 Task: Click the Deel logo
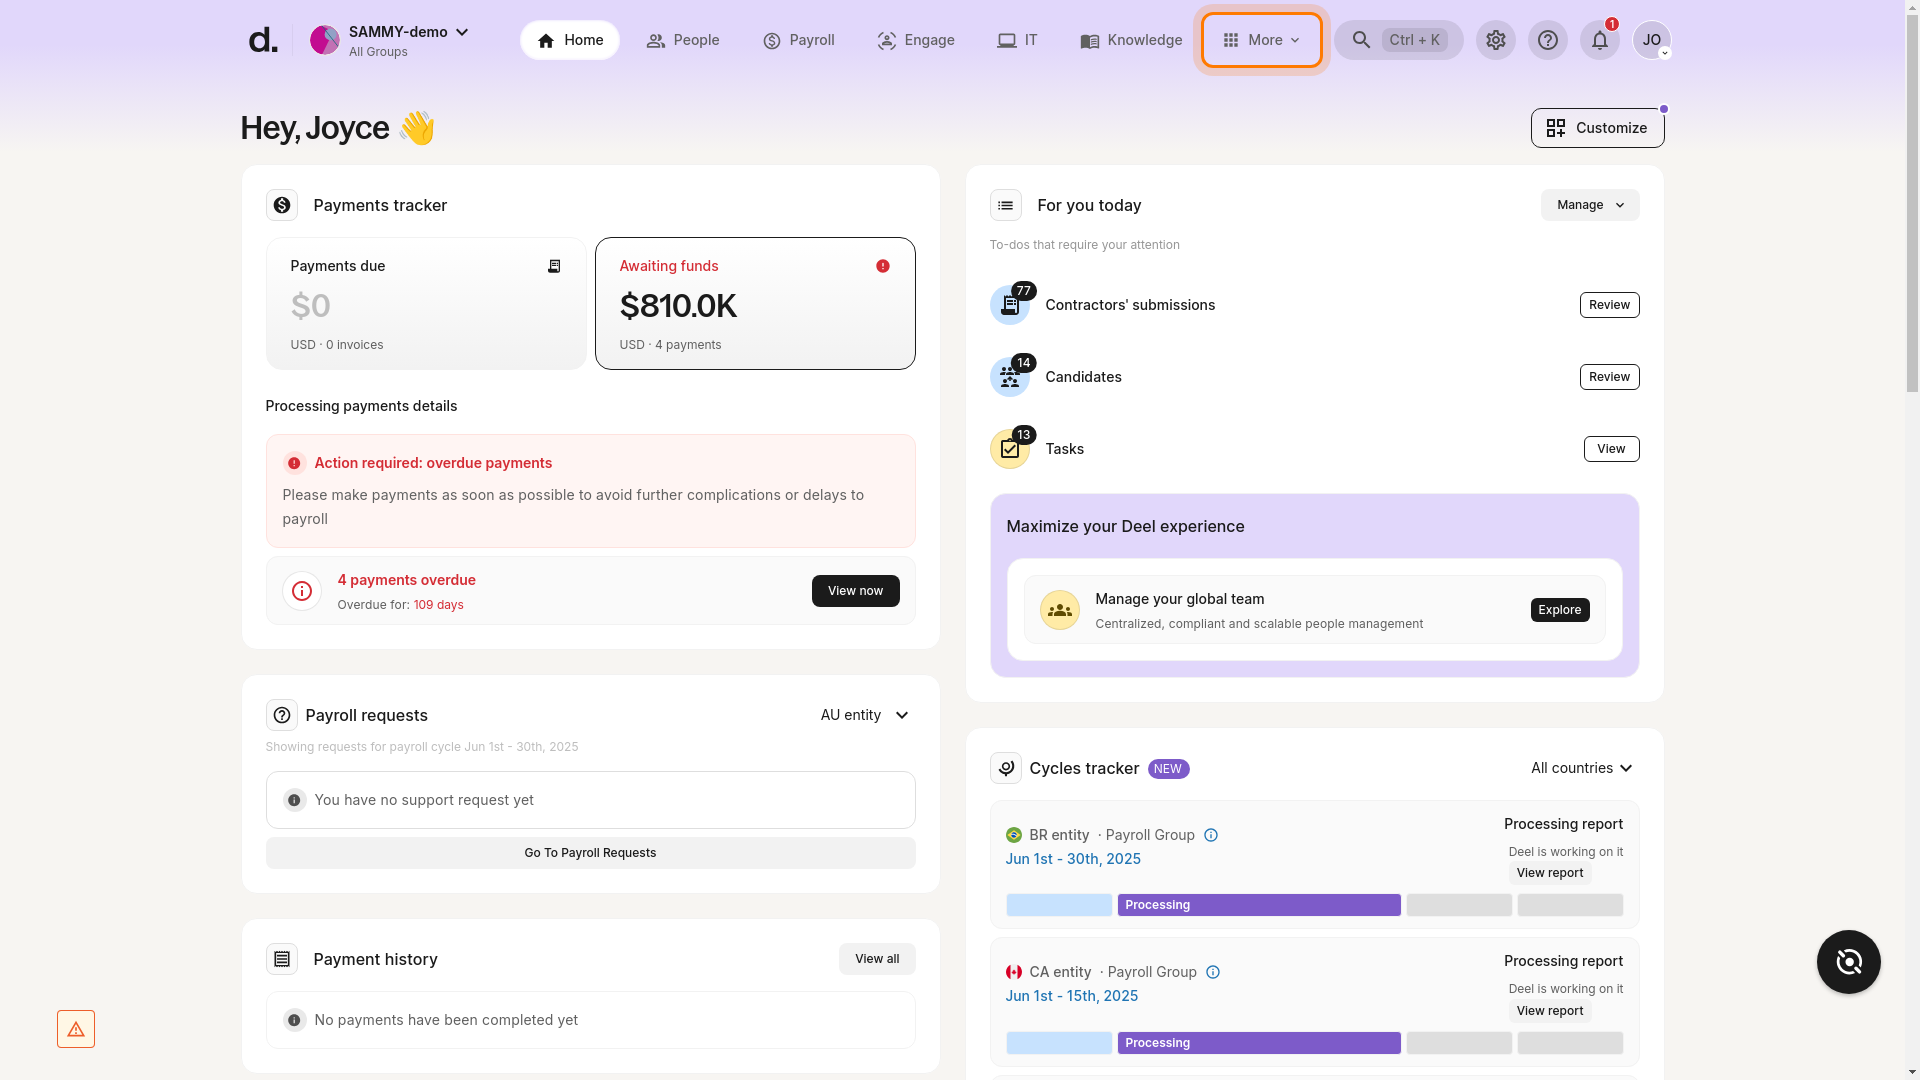262,39
